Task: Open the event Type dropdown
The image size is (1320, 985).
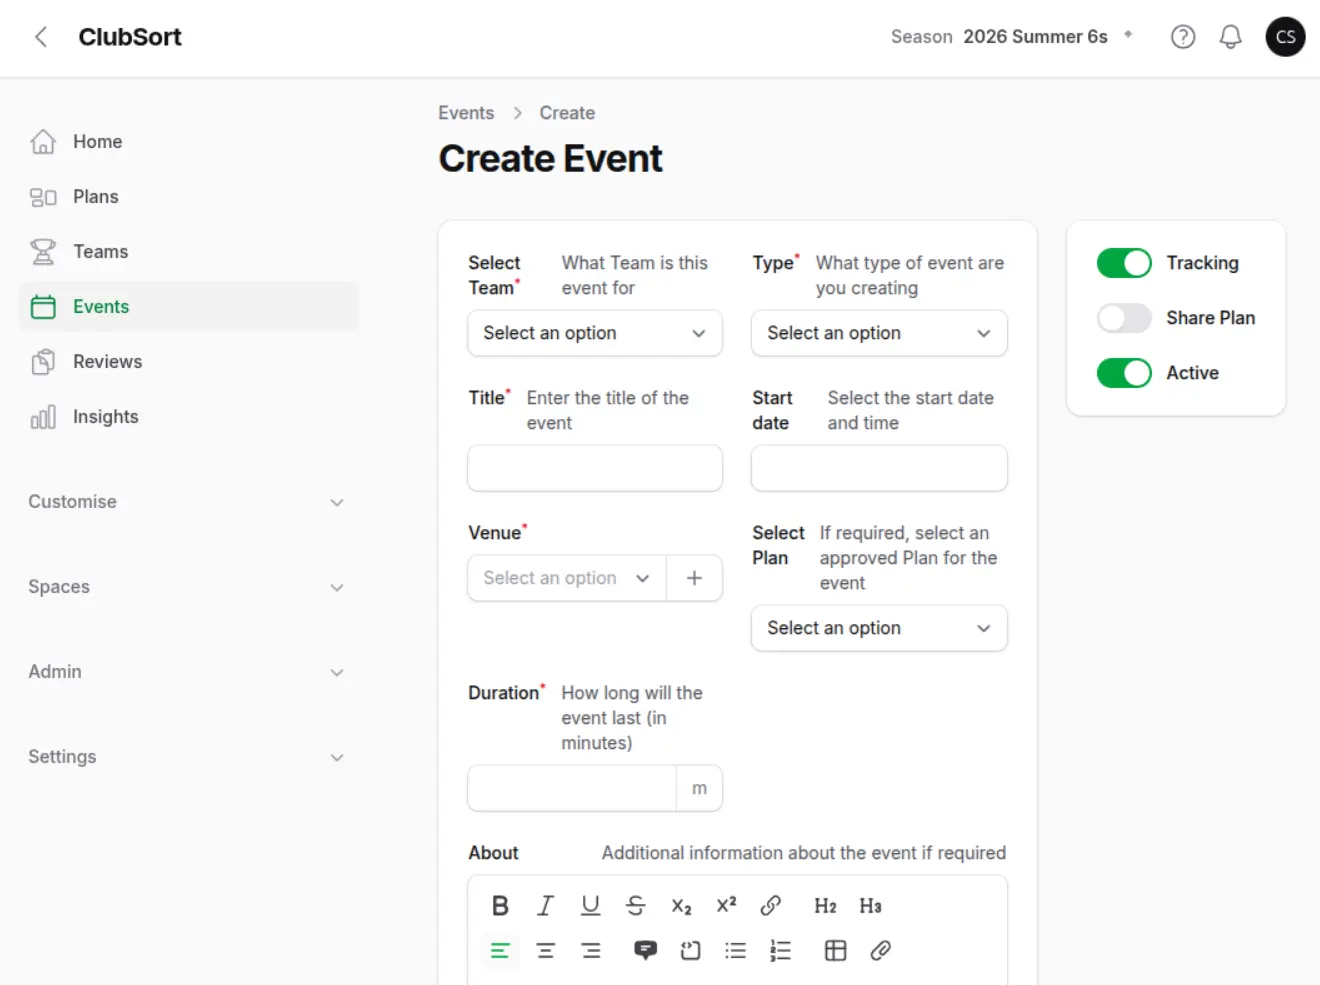Action: [x=879, y=333]
